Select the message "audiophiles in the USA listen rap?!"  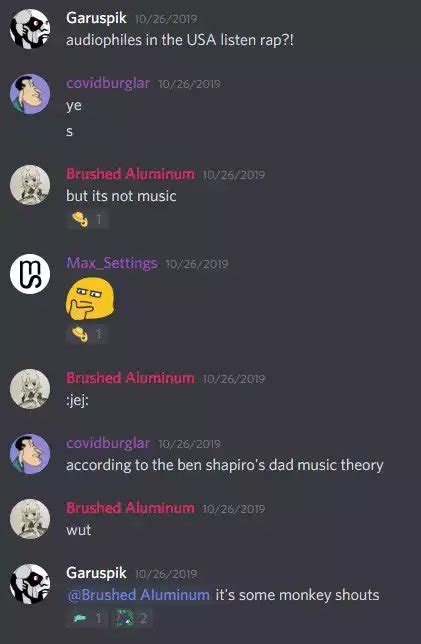180,40
